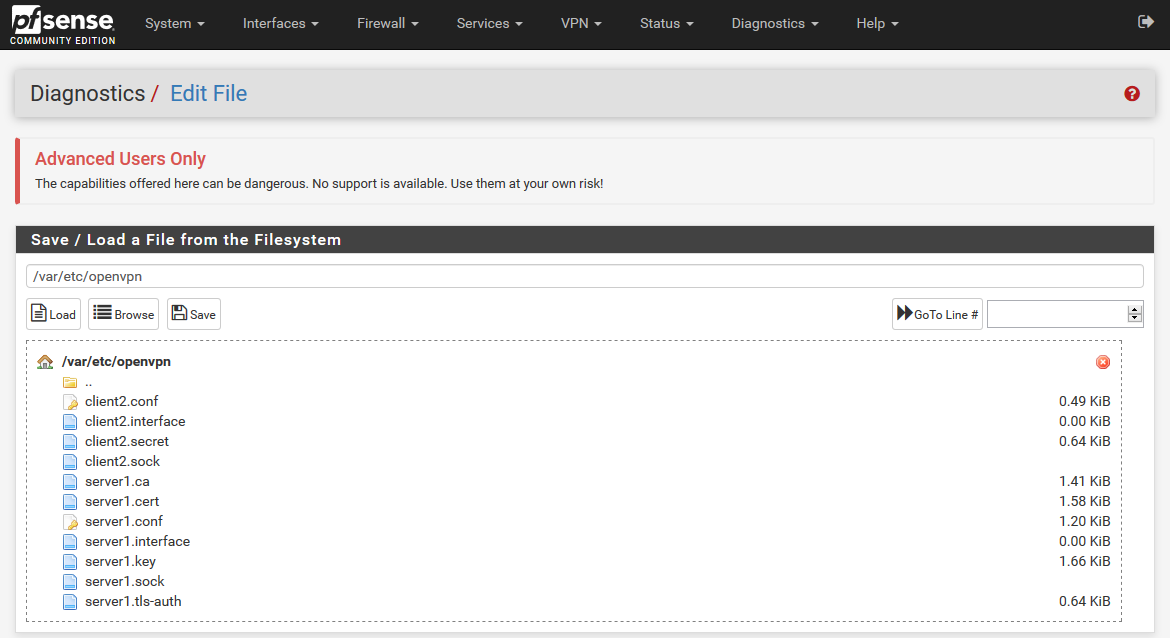Click the client2.conf file icon
The image size is (1170, 638).
(70, 402)
